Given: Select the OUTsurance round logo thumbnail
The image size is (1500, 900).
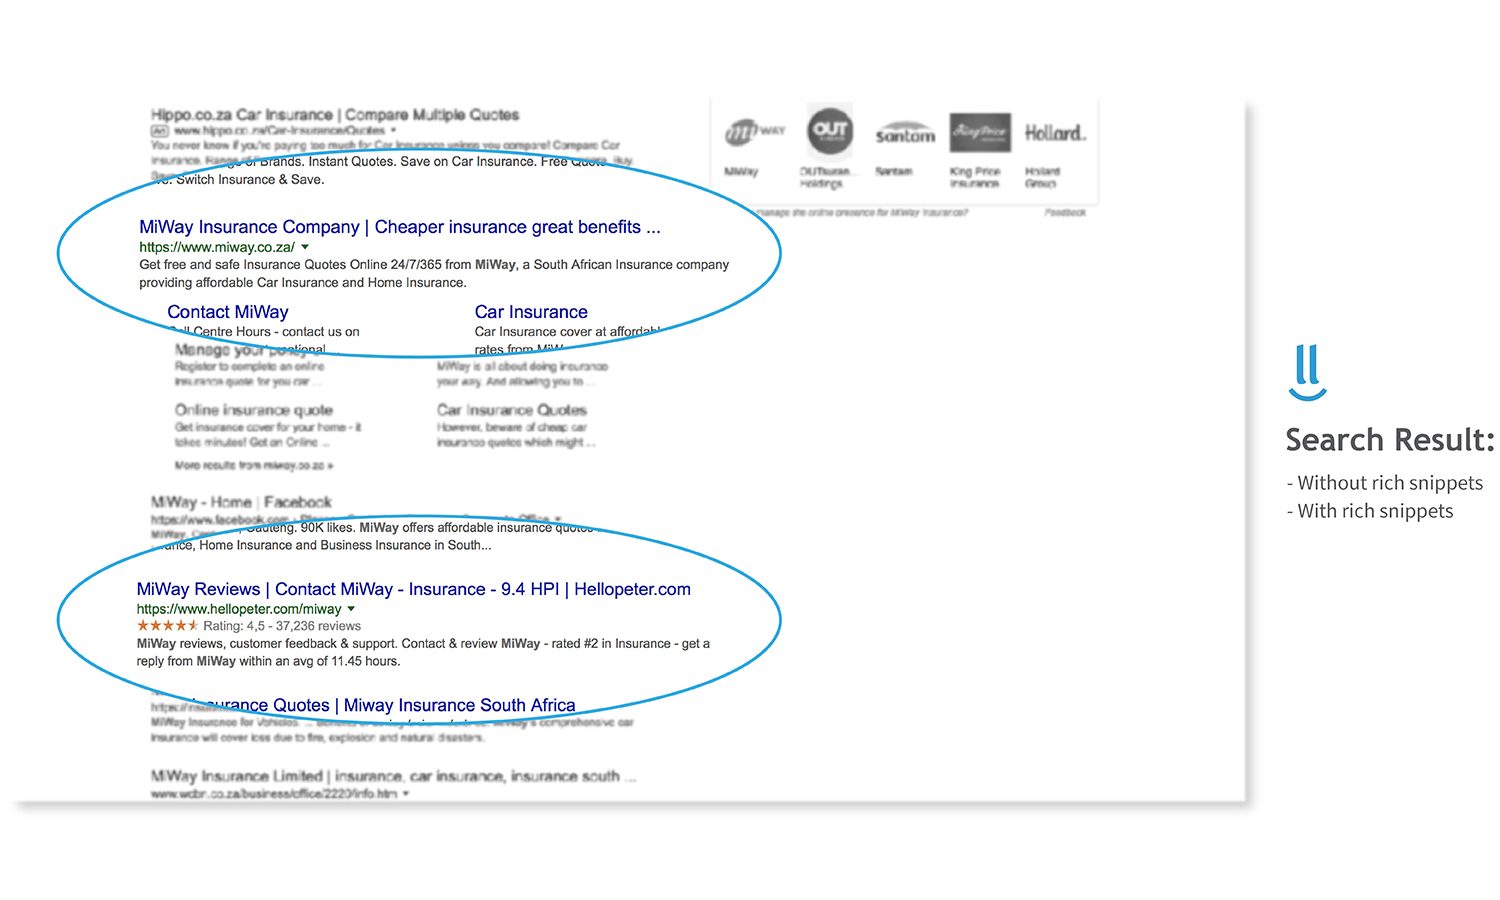Looking at the screenshot, I should point(830,131).
